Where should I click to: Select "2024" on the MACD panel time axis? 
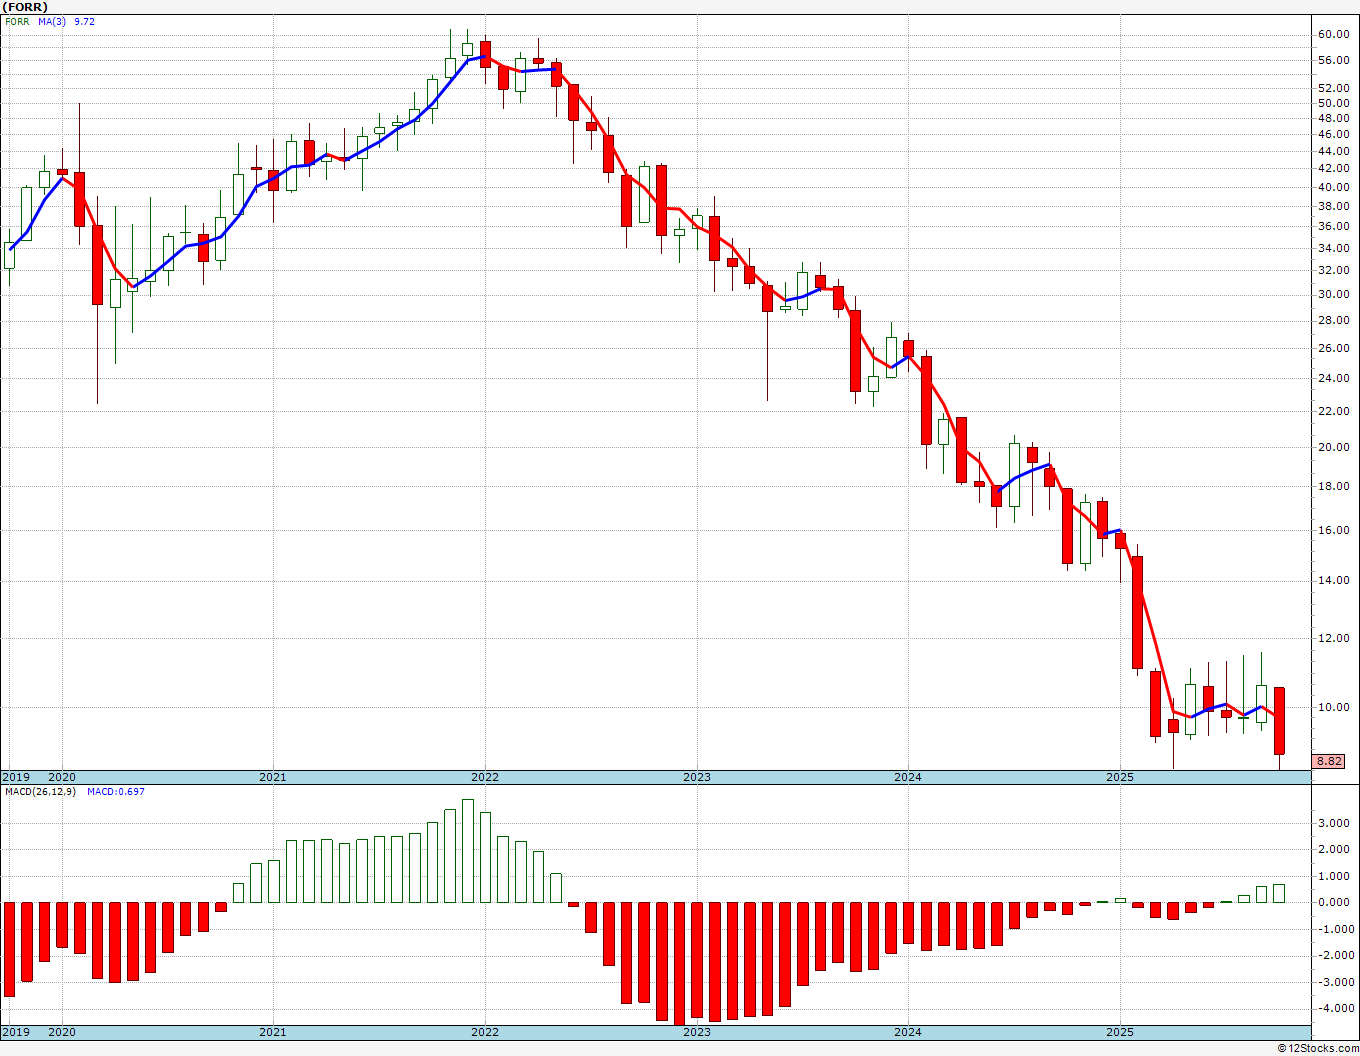click(x=908, y=1032)
